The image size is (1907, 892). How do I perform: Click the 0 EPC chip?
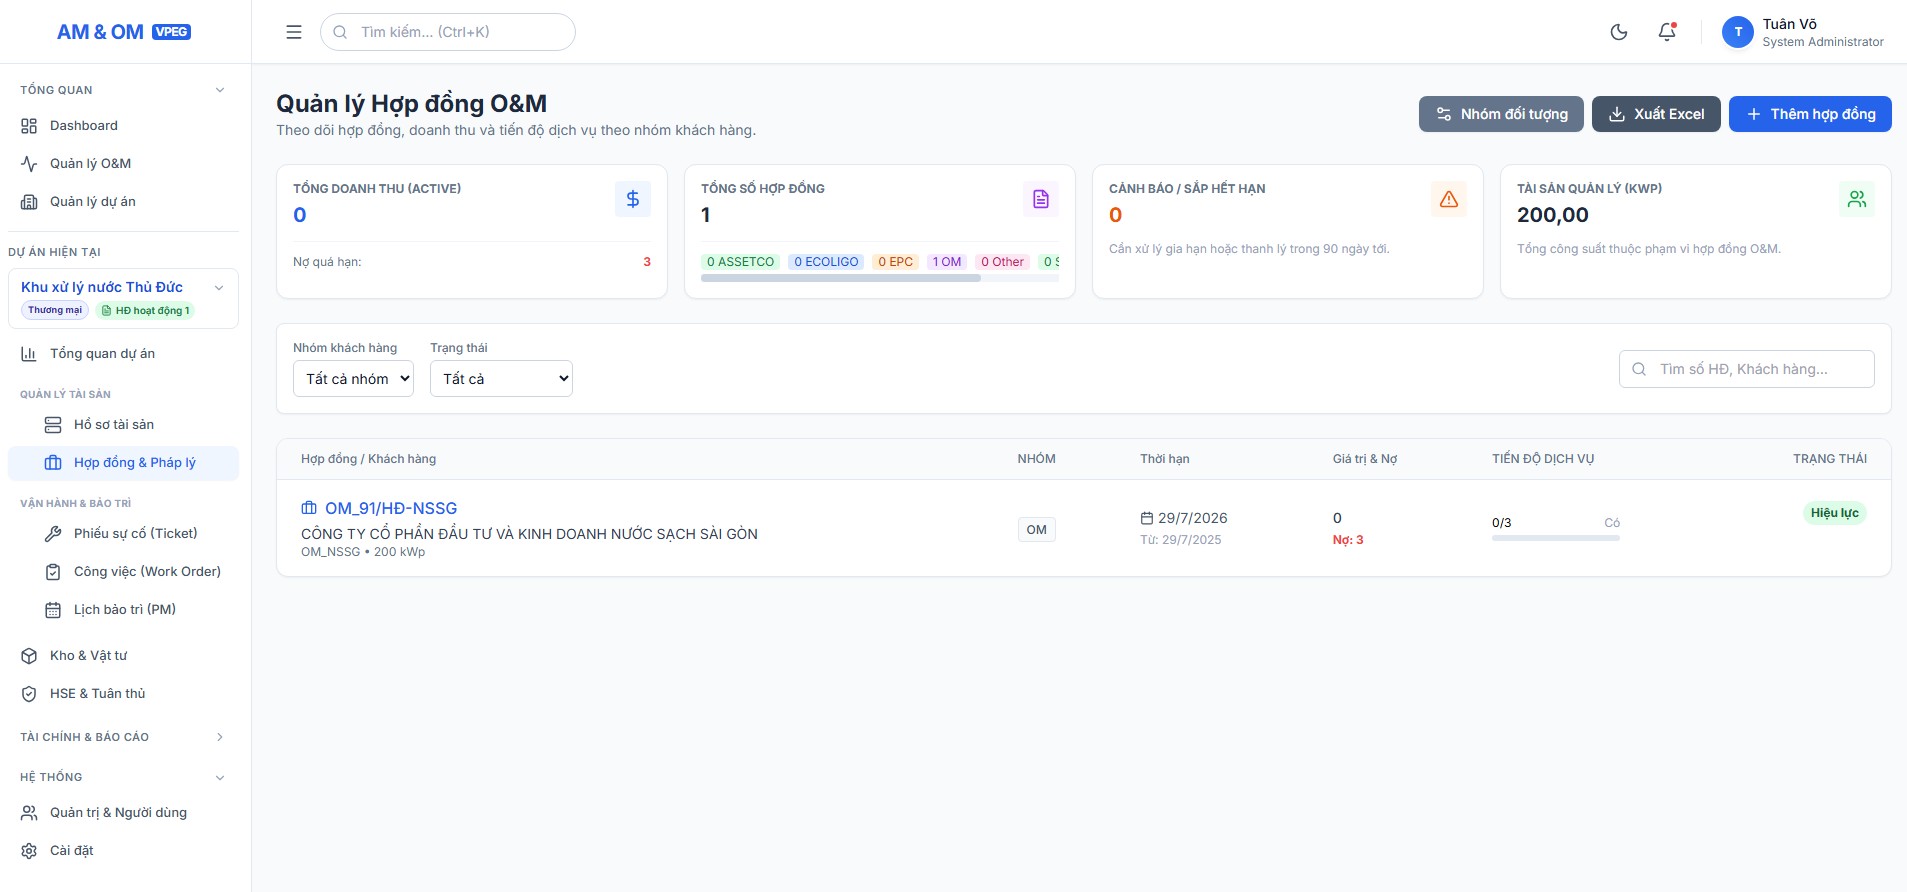[895, 262]
